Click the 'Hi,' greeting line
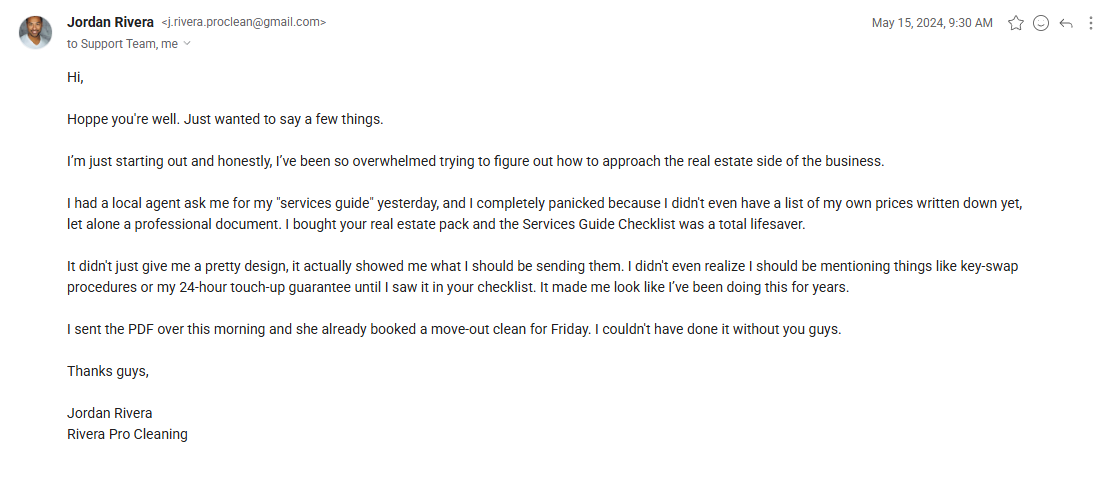The image size is (1113, 490). click(x=75, y=77)
